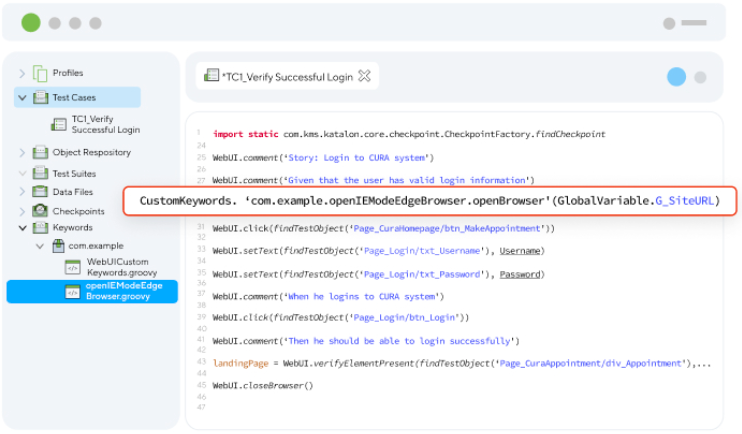742x434 pixels.
Task: Click the import static code line
Action: tap(409, 134)
